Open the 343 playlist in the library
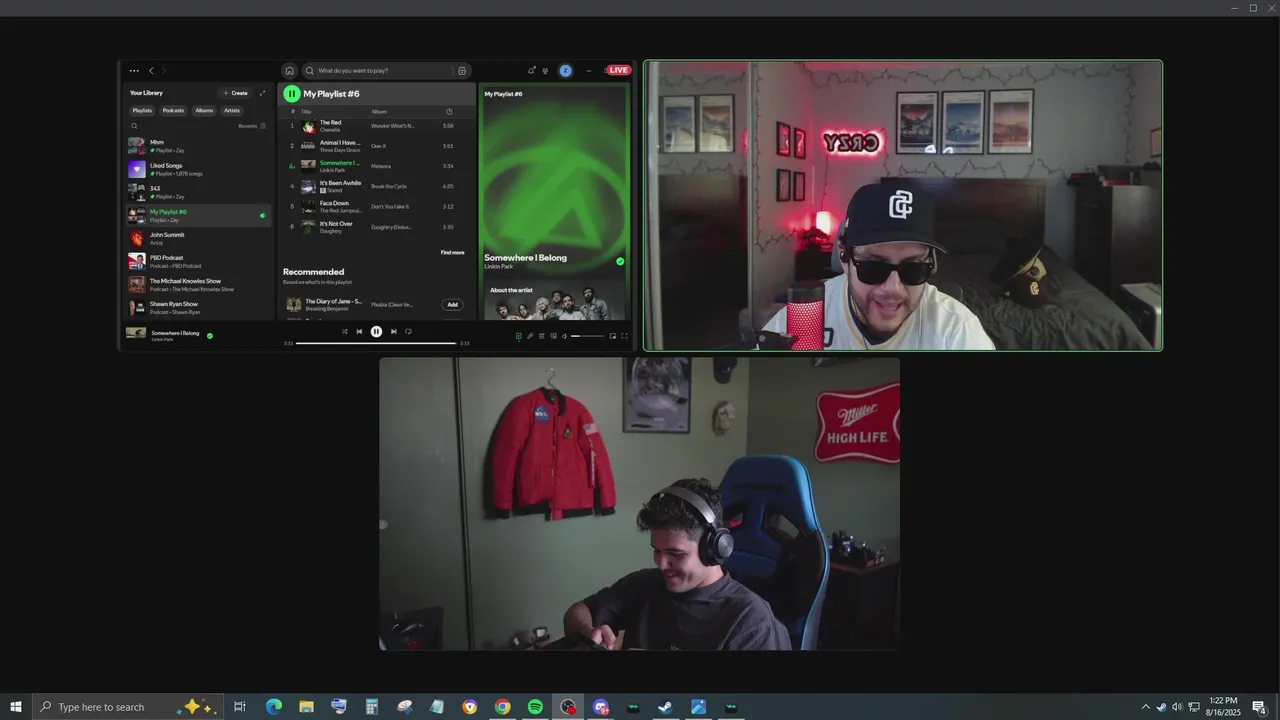1280x720 pixels. 198,192
